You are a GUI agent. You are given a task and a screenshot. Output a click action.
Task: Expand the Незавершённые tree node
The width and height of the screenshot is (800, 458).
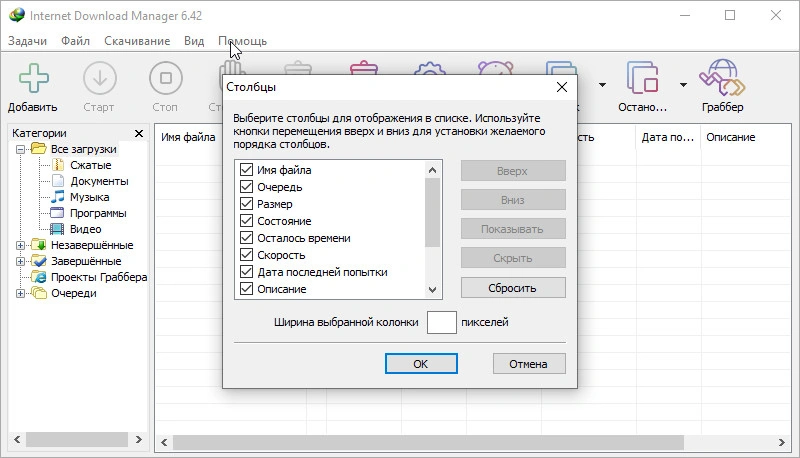coord(21,245)
